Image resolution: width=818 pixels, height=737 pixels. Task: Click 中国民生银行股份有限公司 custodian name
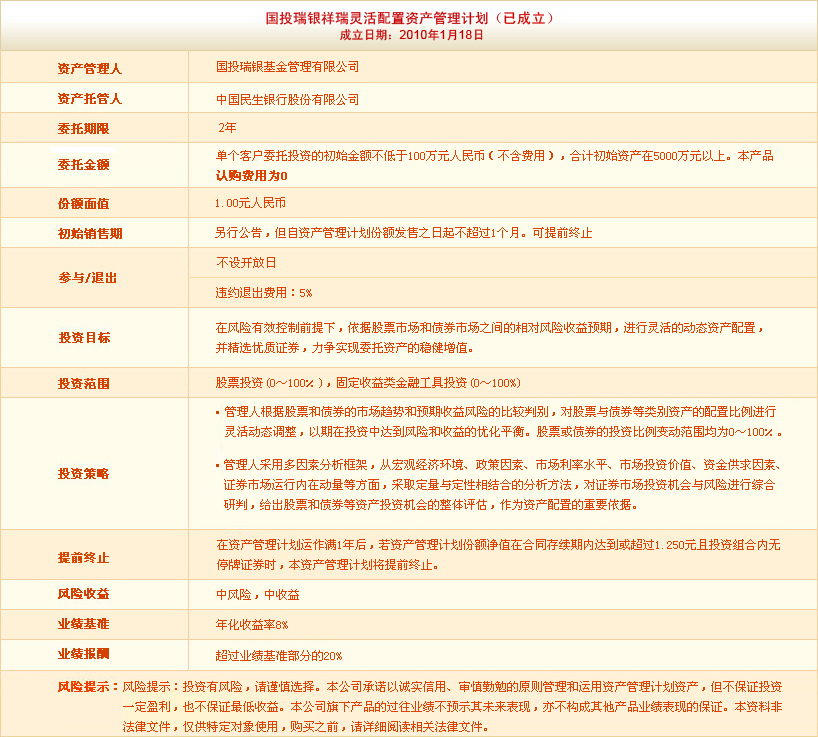pyautogui.click(x=287, y=100)
